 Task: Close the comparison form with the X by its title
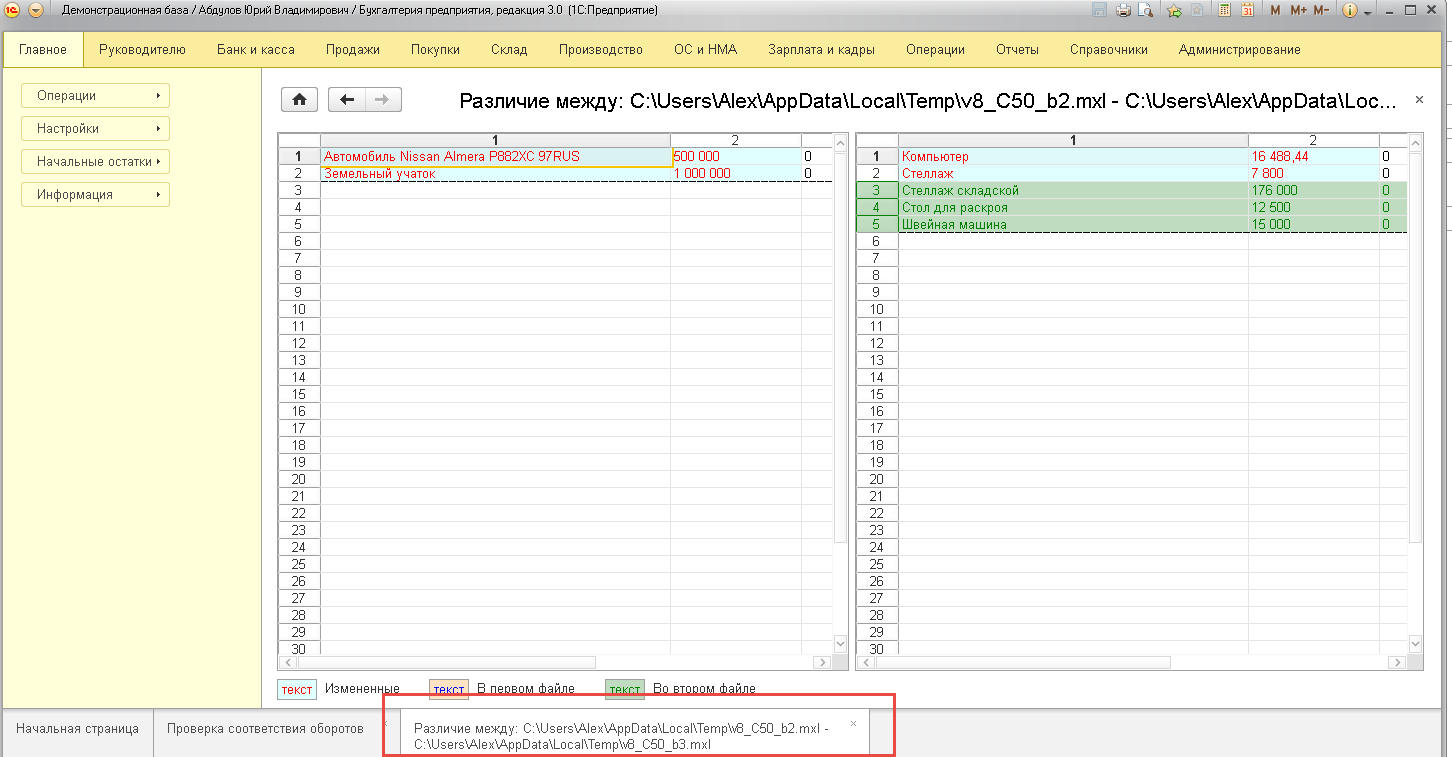point(1419,100)
